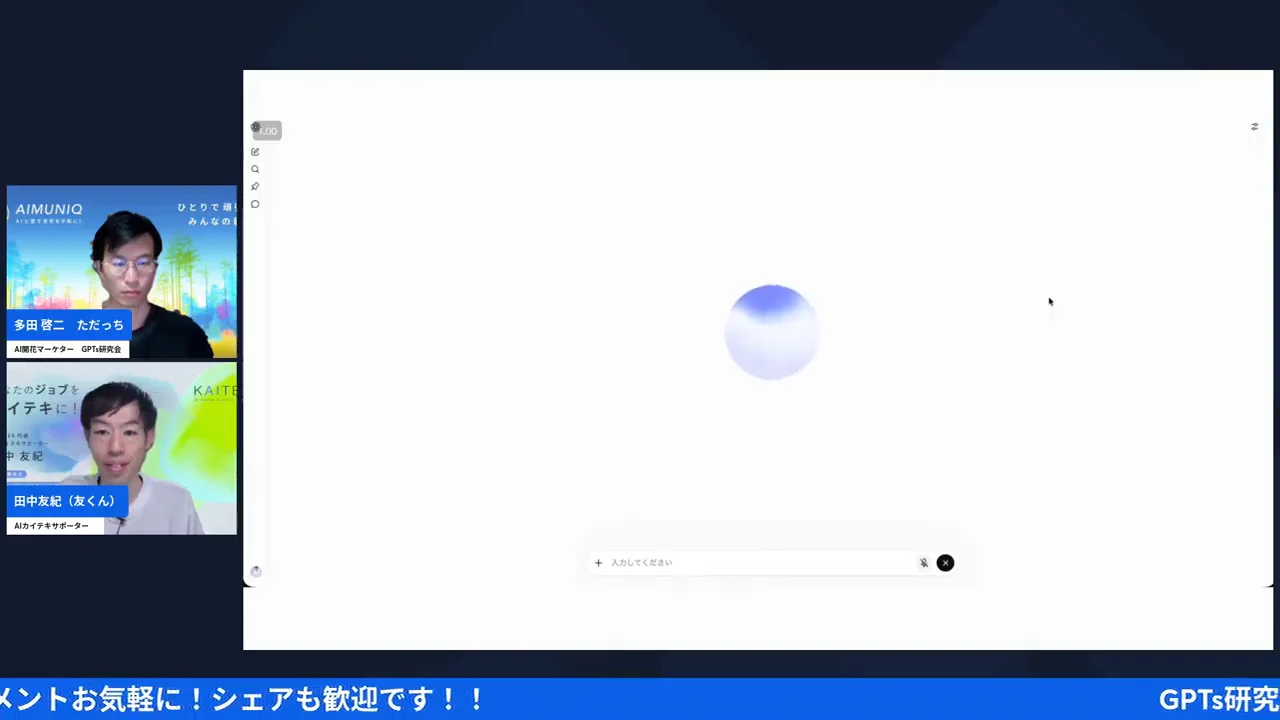Open the speech bubble icon in the sidebar
Screen dimensions: 1280x720
255,204
